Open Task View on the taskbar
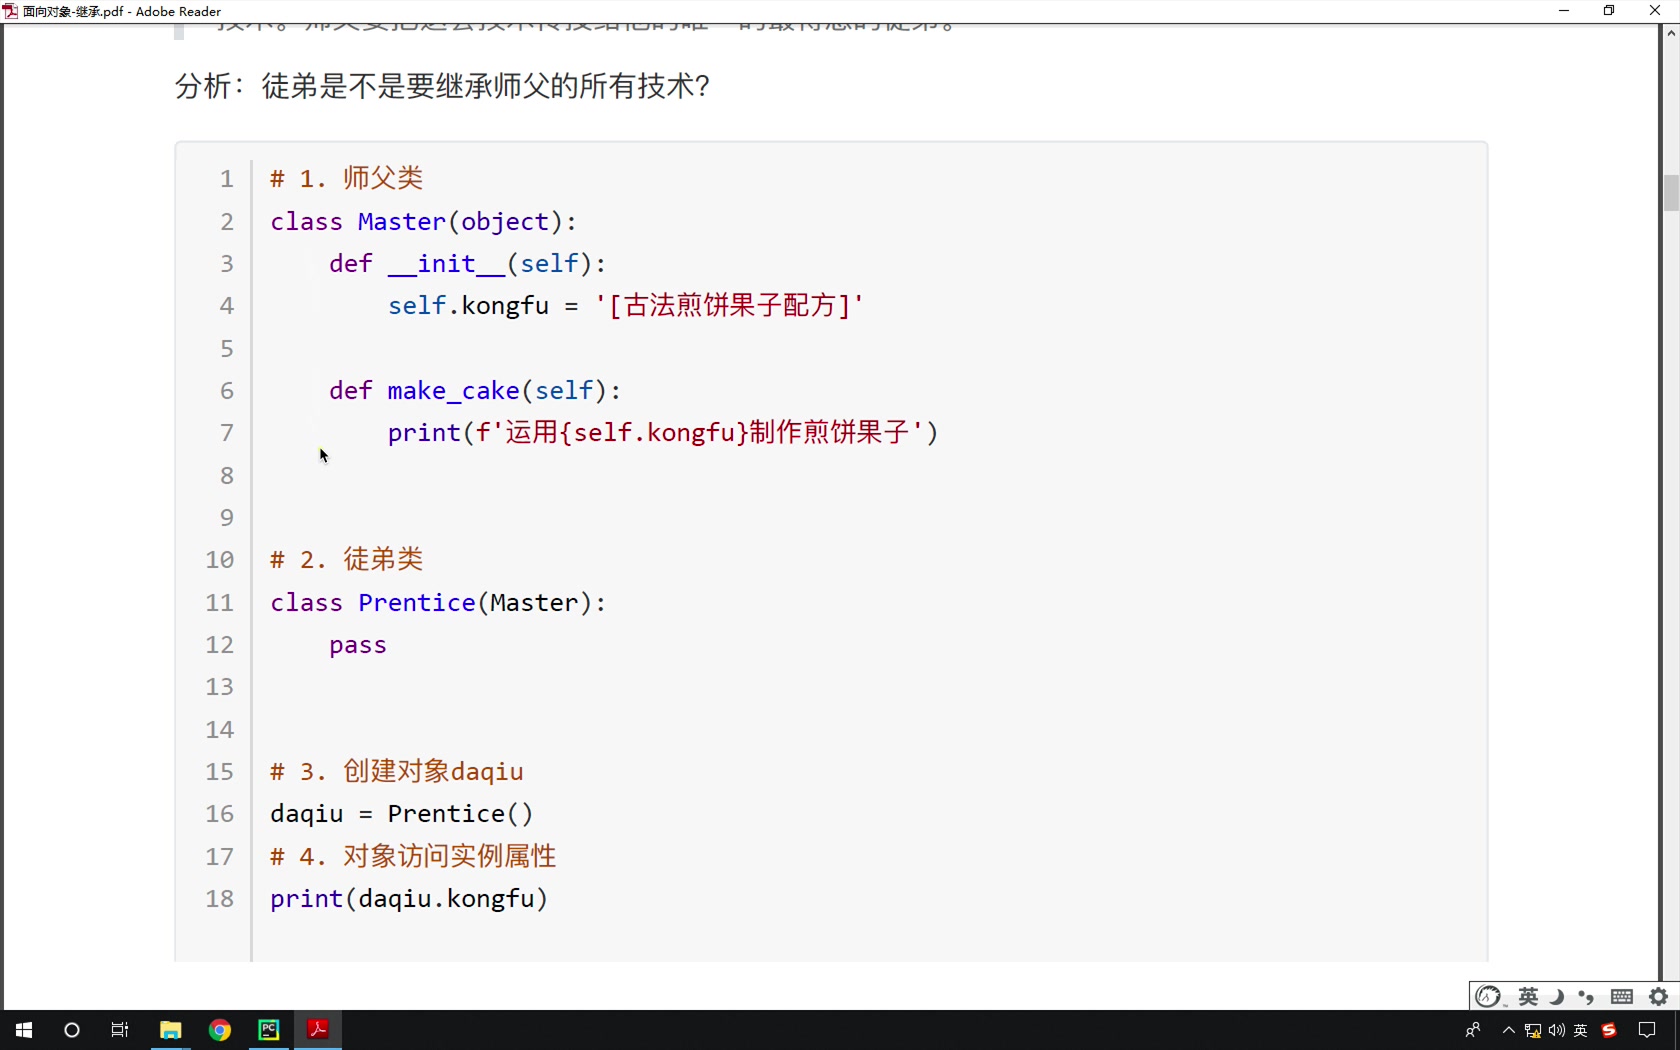Viewport: 1680px width, 1050px height. point(120,1030)
